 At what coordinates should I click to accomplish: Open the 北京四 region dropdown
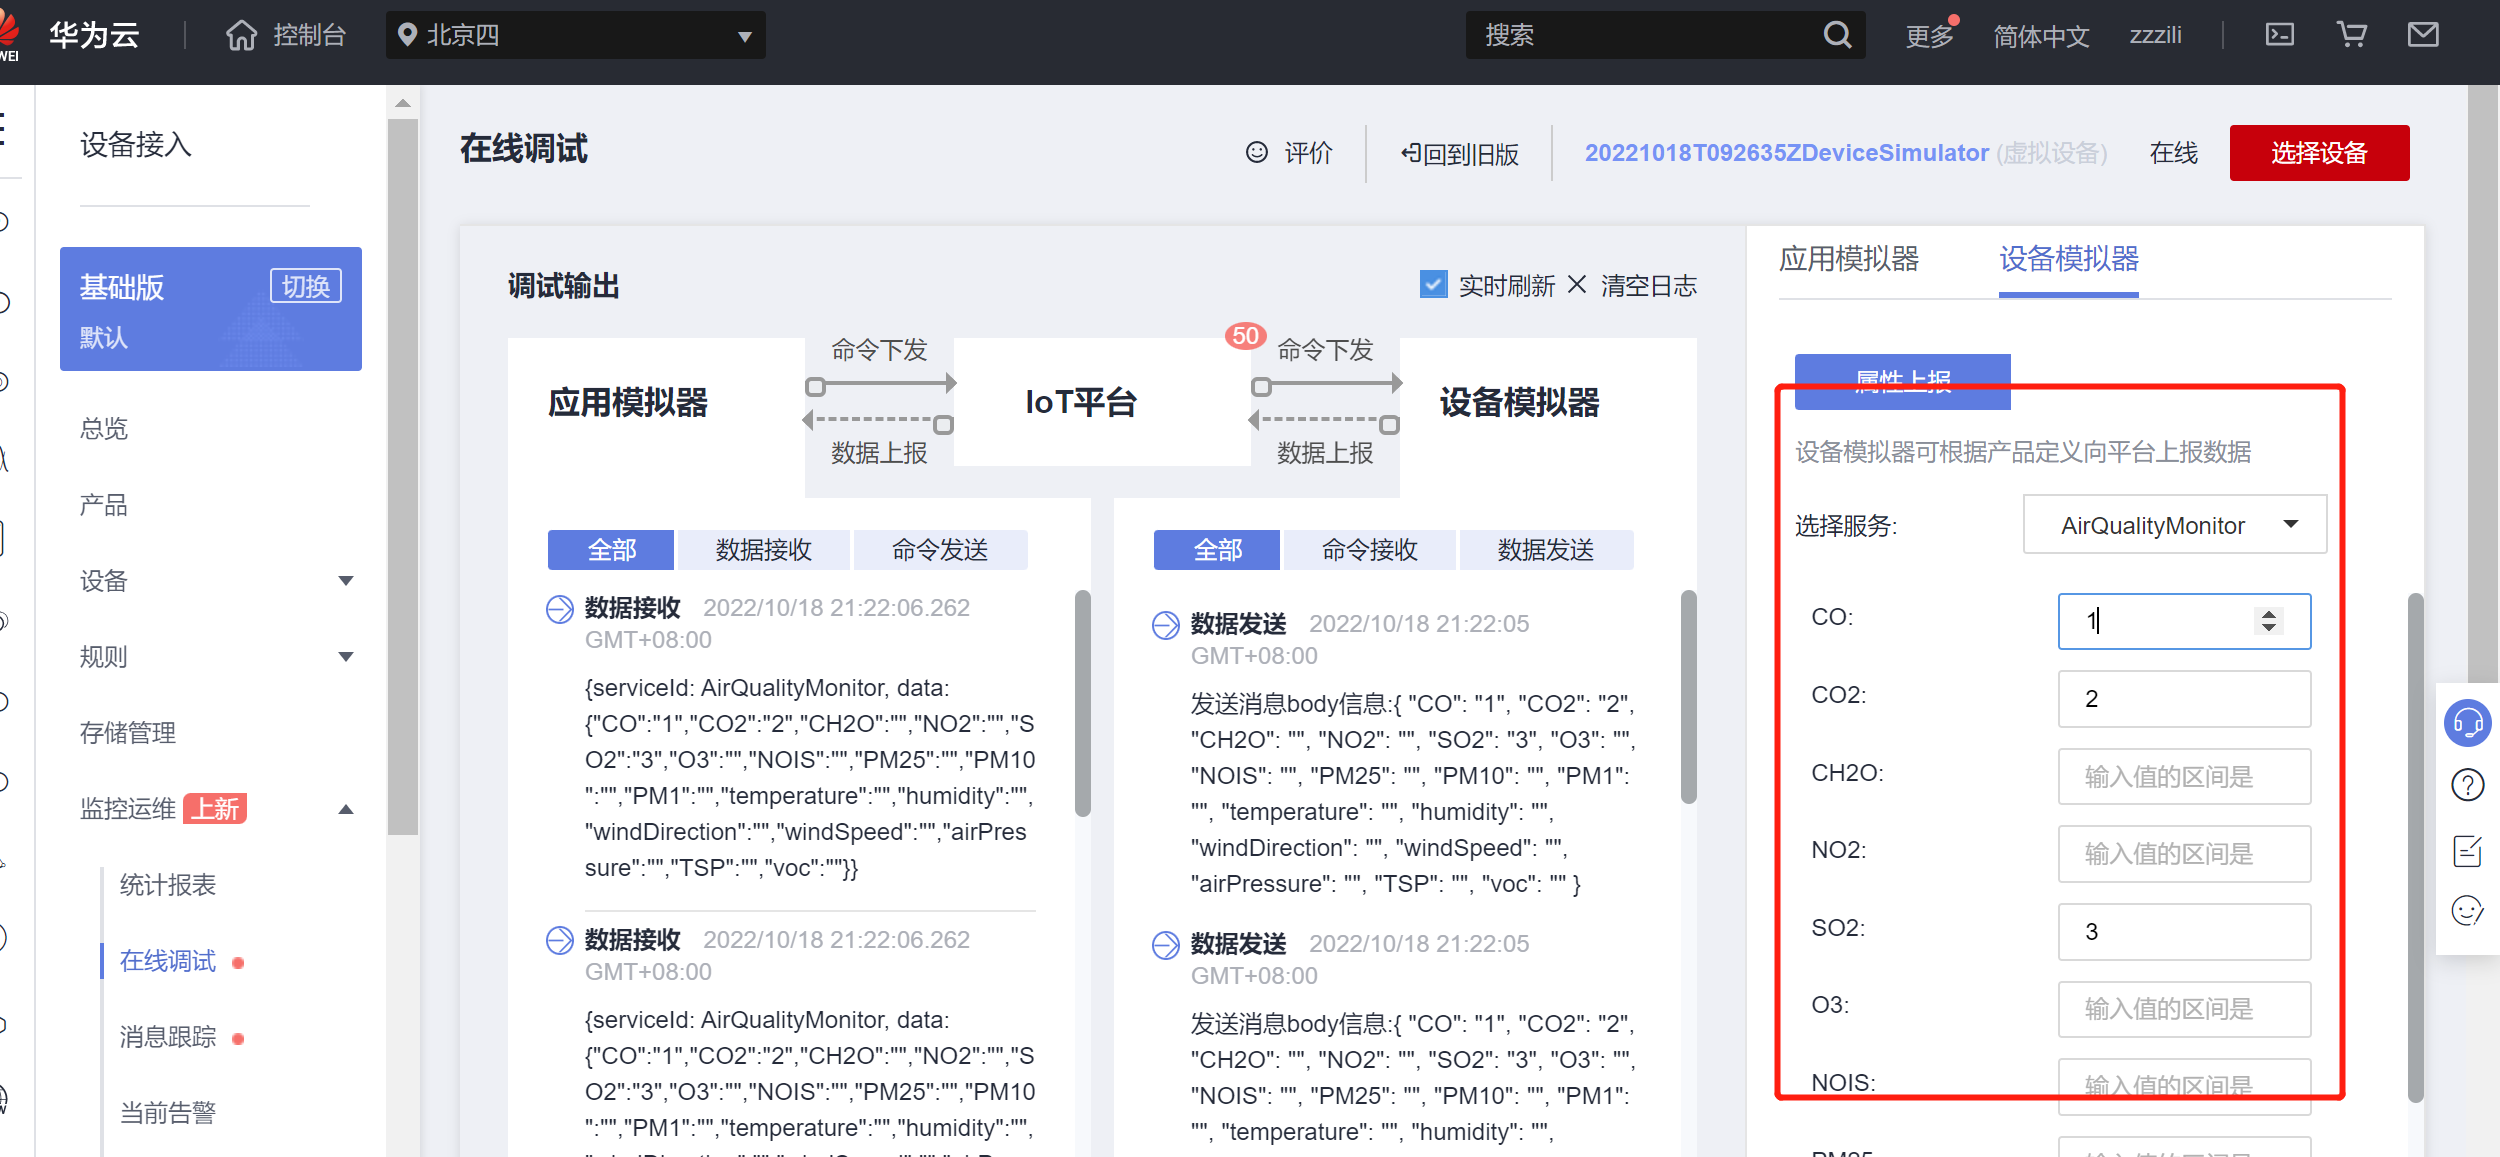click(x=575, y=36)
